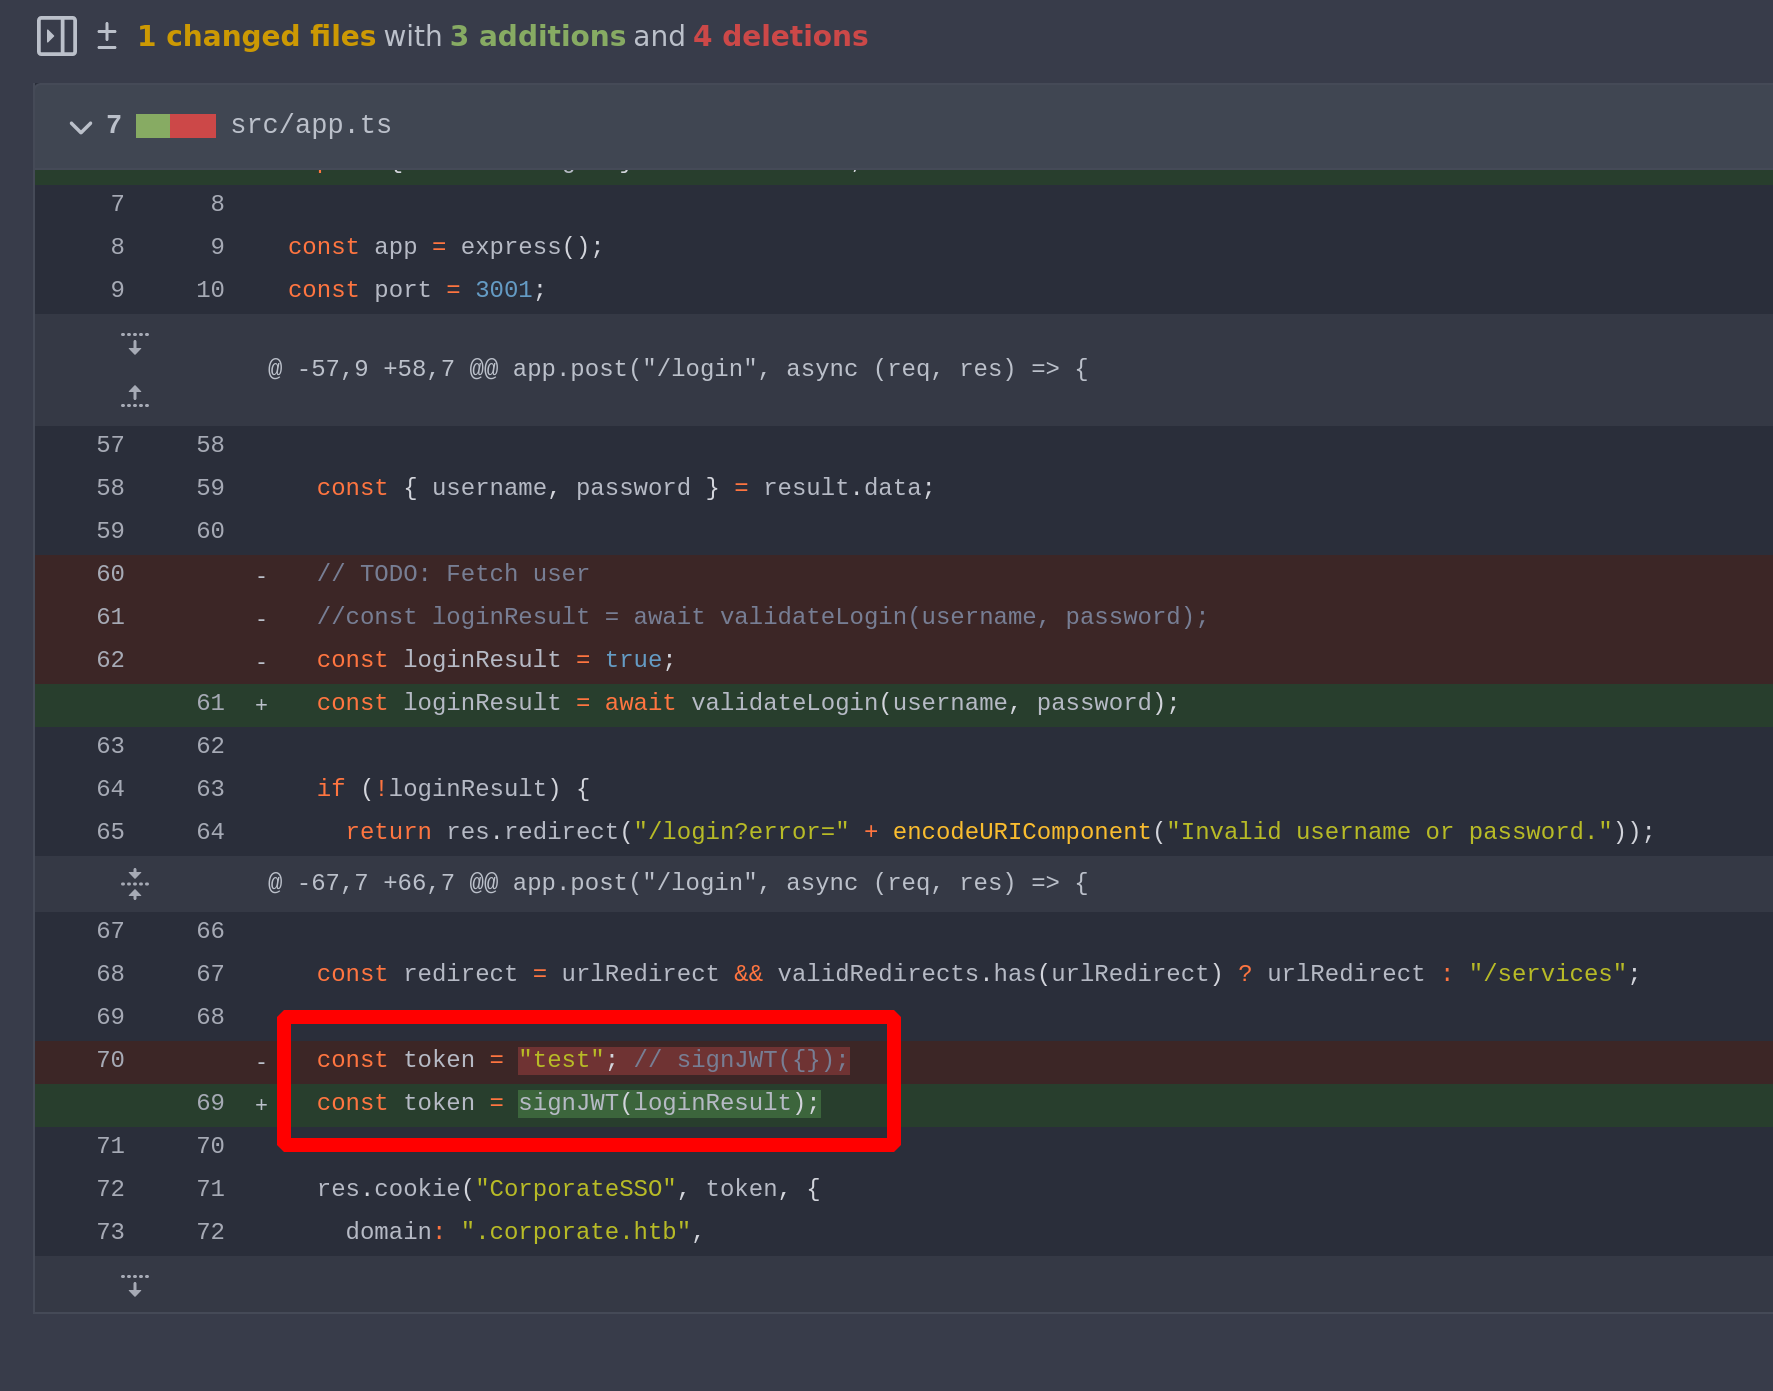Click the changed line count 7 beside file name
The width and height of the screenshot is (1773, 1391).
point(114,125)
